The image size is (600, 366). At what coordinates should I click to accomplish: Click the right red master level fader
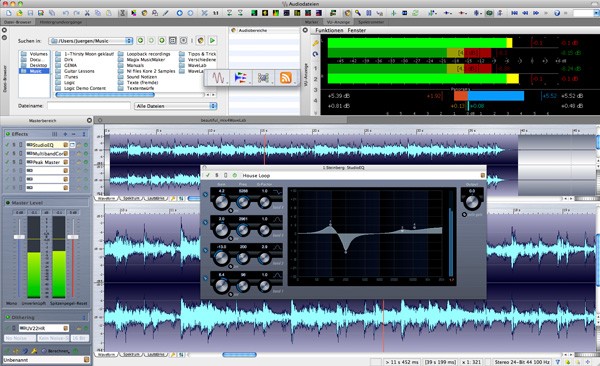pos(73,237)
